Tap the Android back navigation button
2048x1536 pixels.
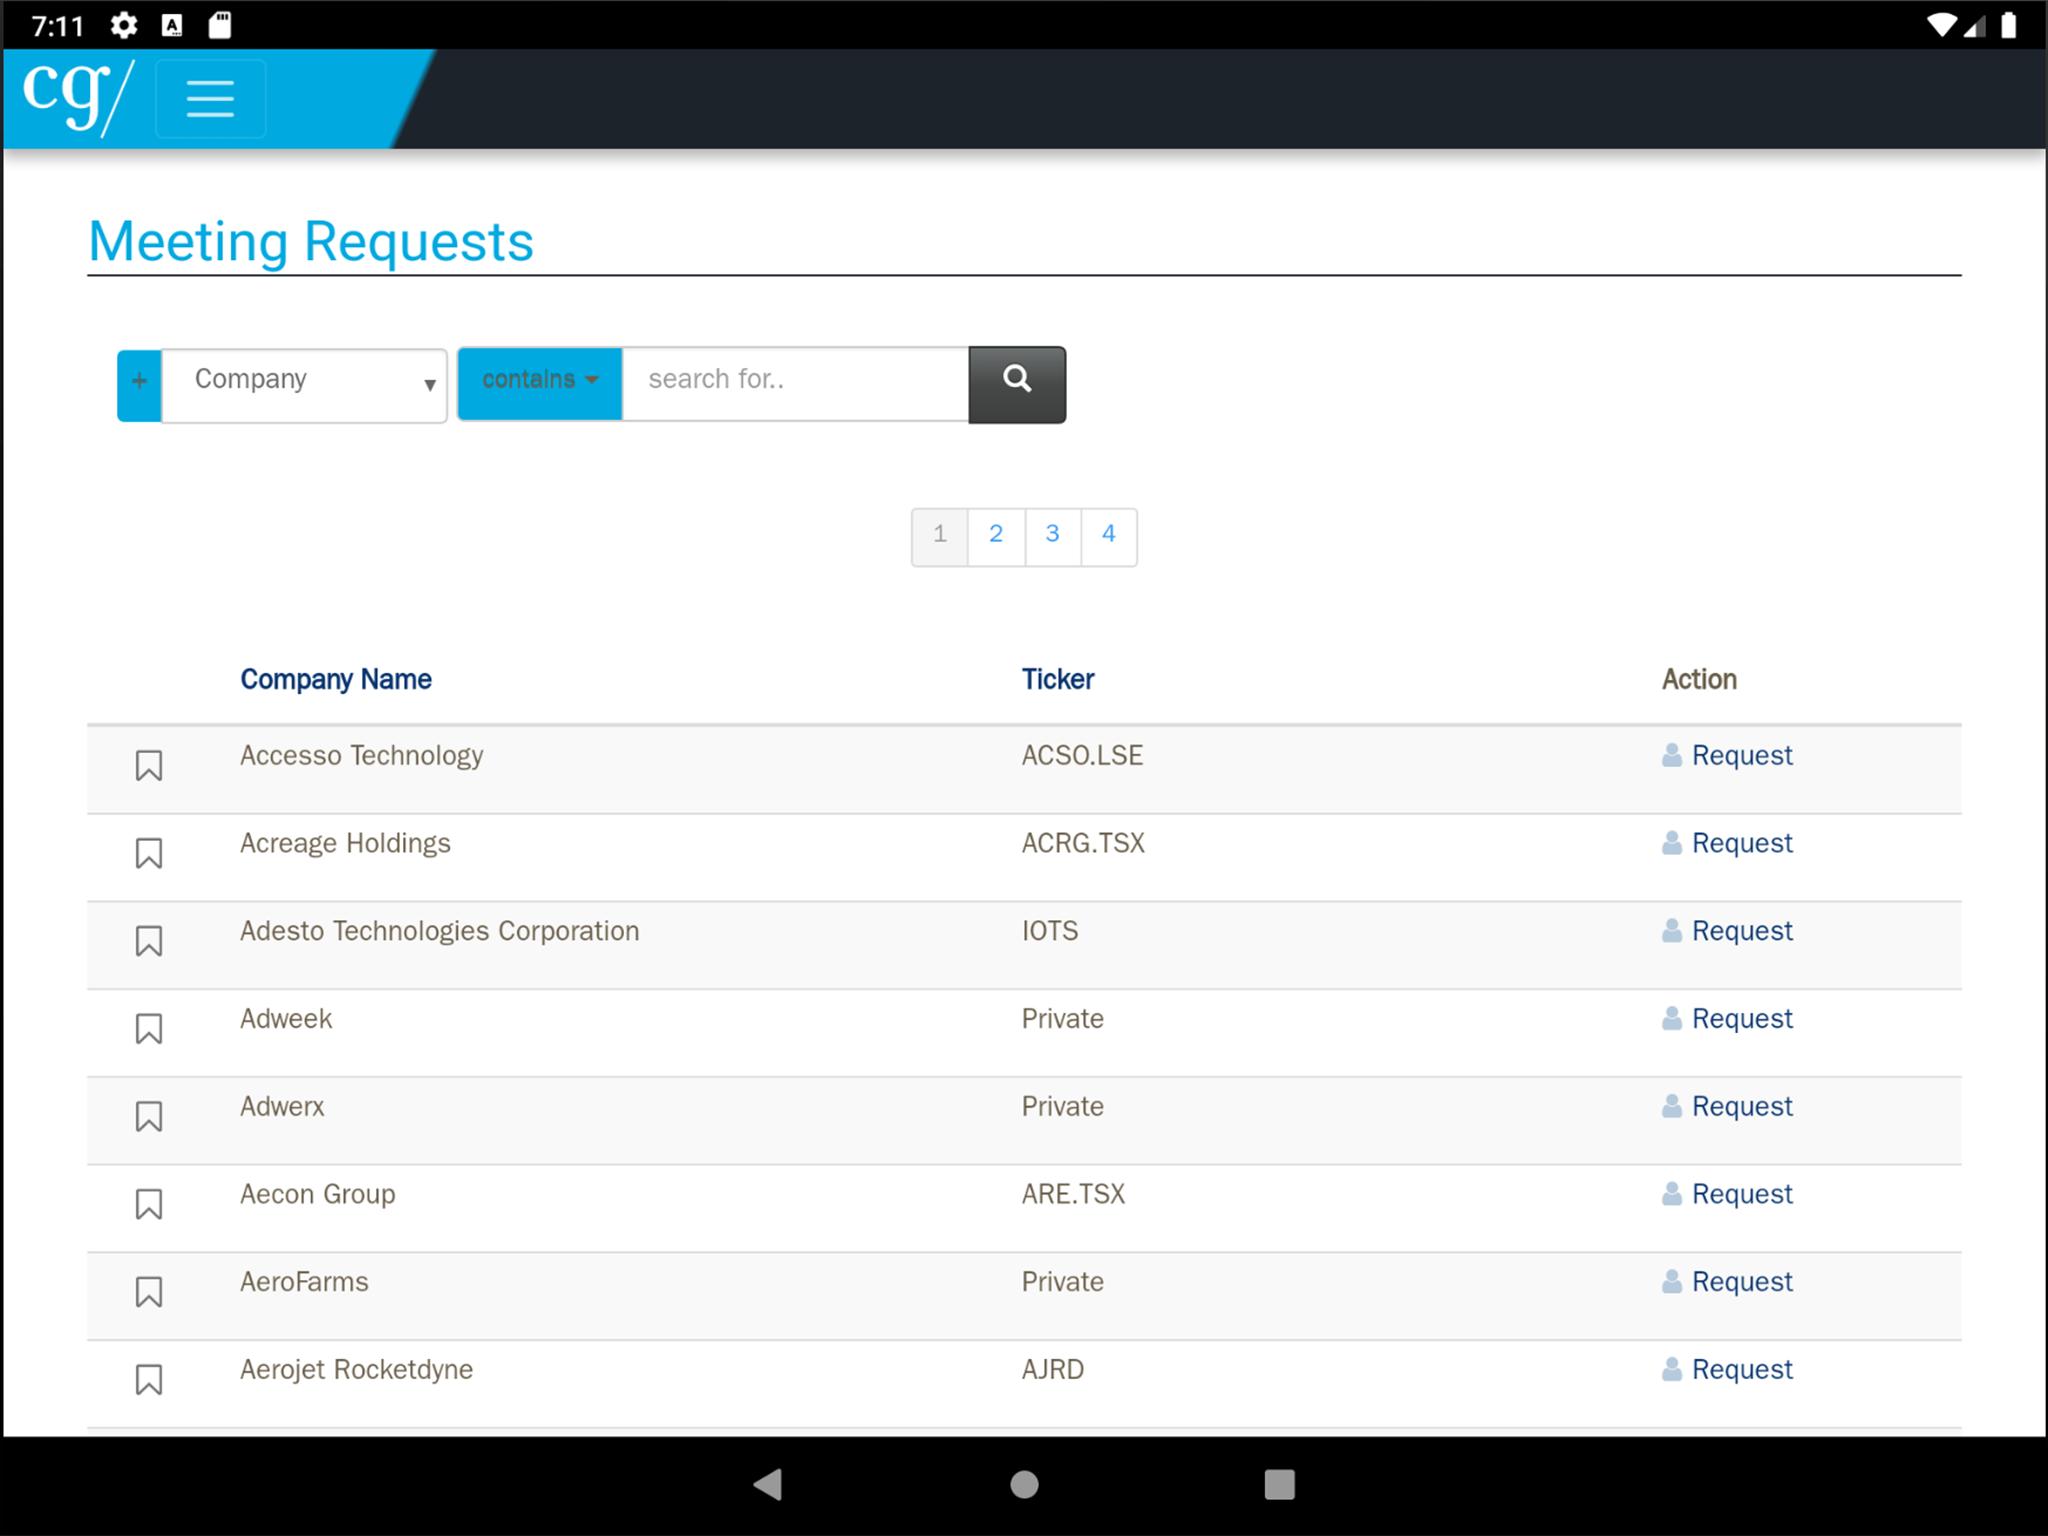768,1484
